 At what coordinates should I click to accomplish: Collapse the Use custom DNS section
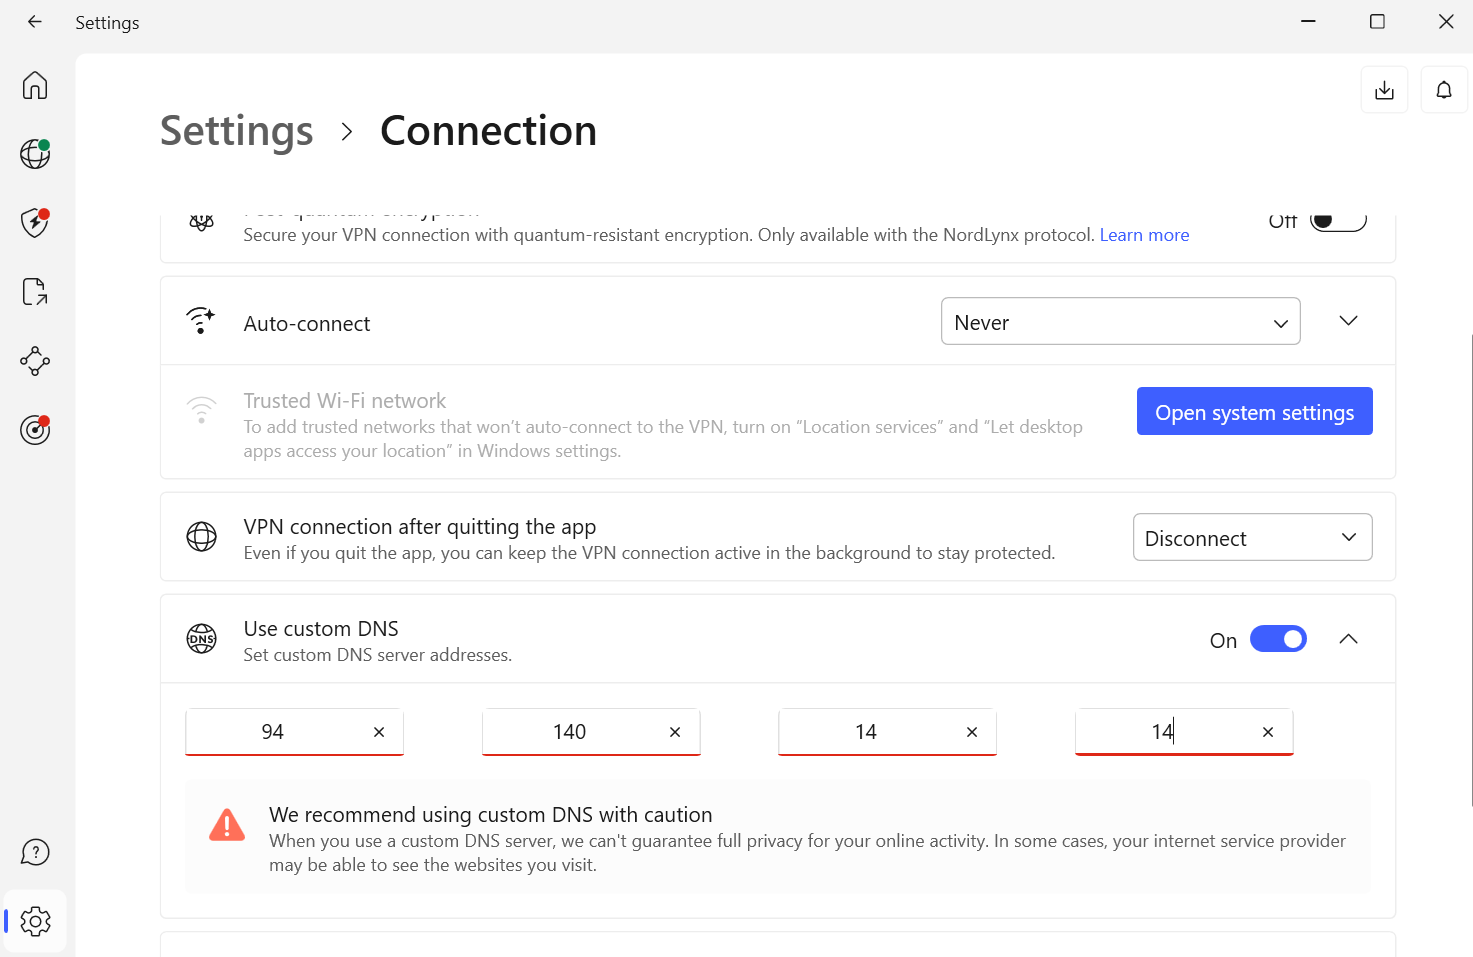pyautogui.click(x=1348, y=639)
